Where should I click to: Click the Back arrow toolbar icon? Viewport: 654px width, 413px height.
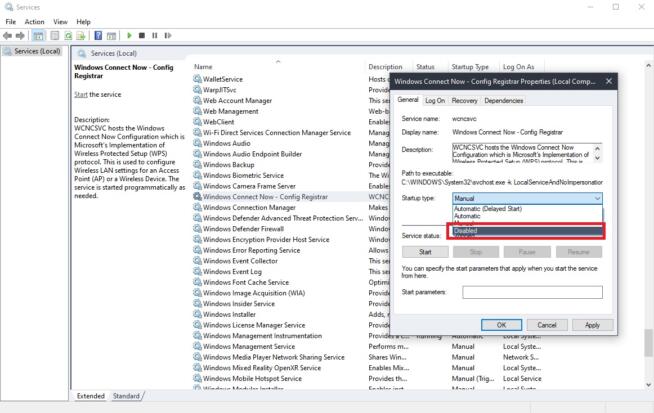pyautogui.click(x=8, y=36)
